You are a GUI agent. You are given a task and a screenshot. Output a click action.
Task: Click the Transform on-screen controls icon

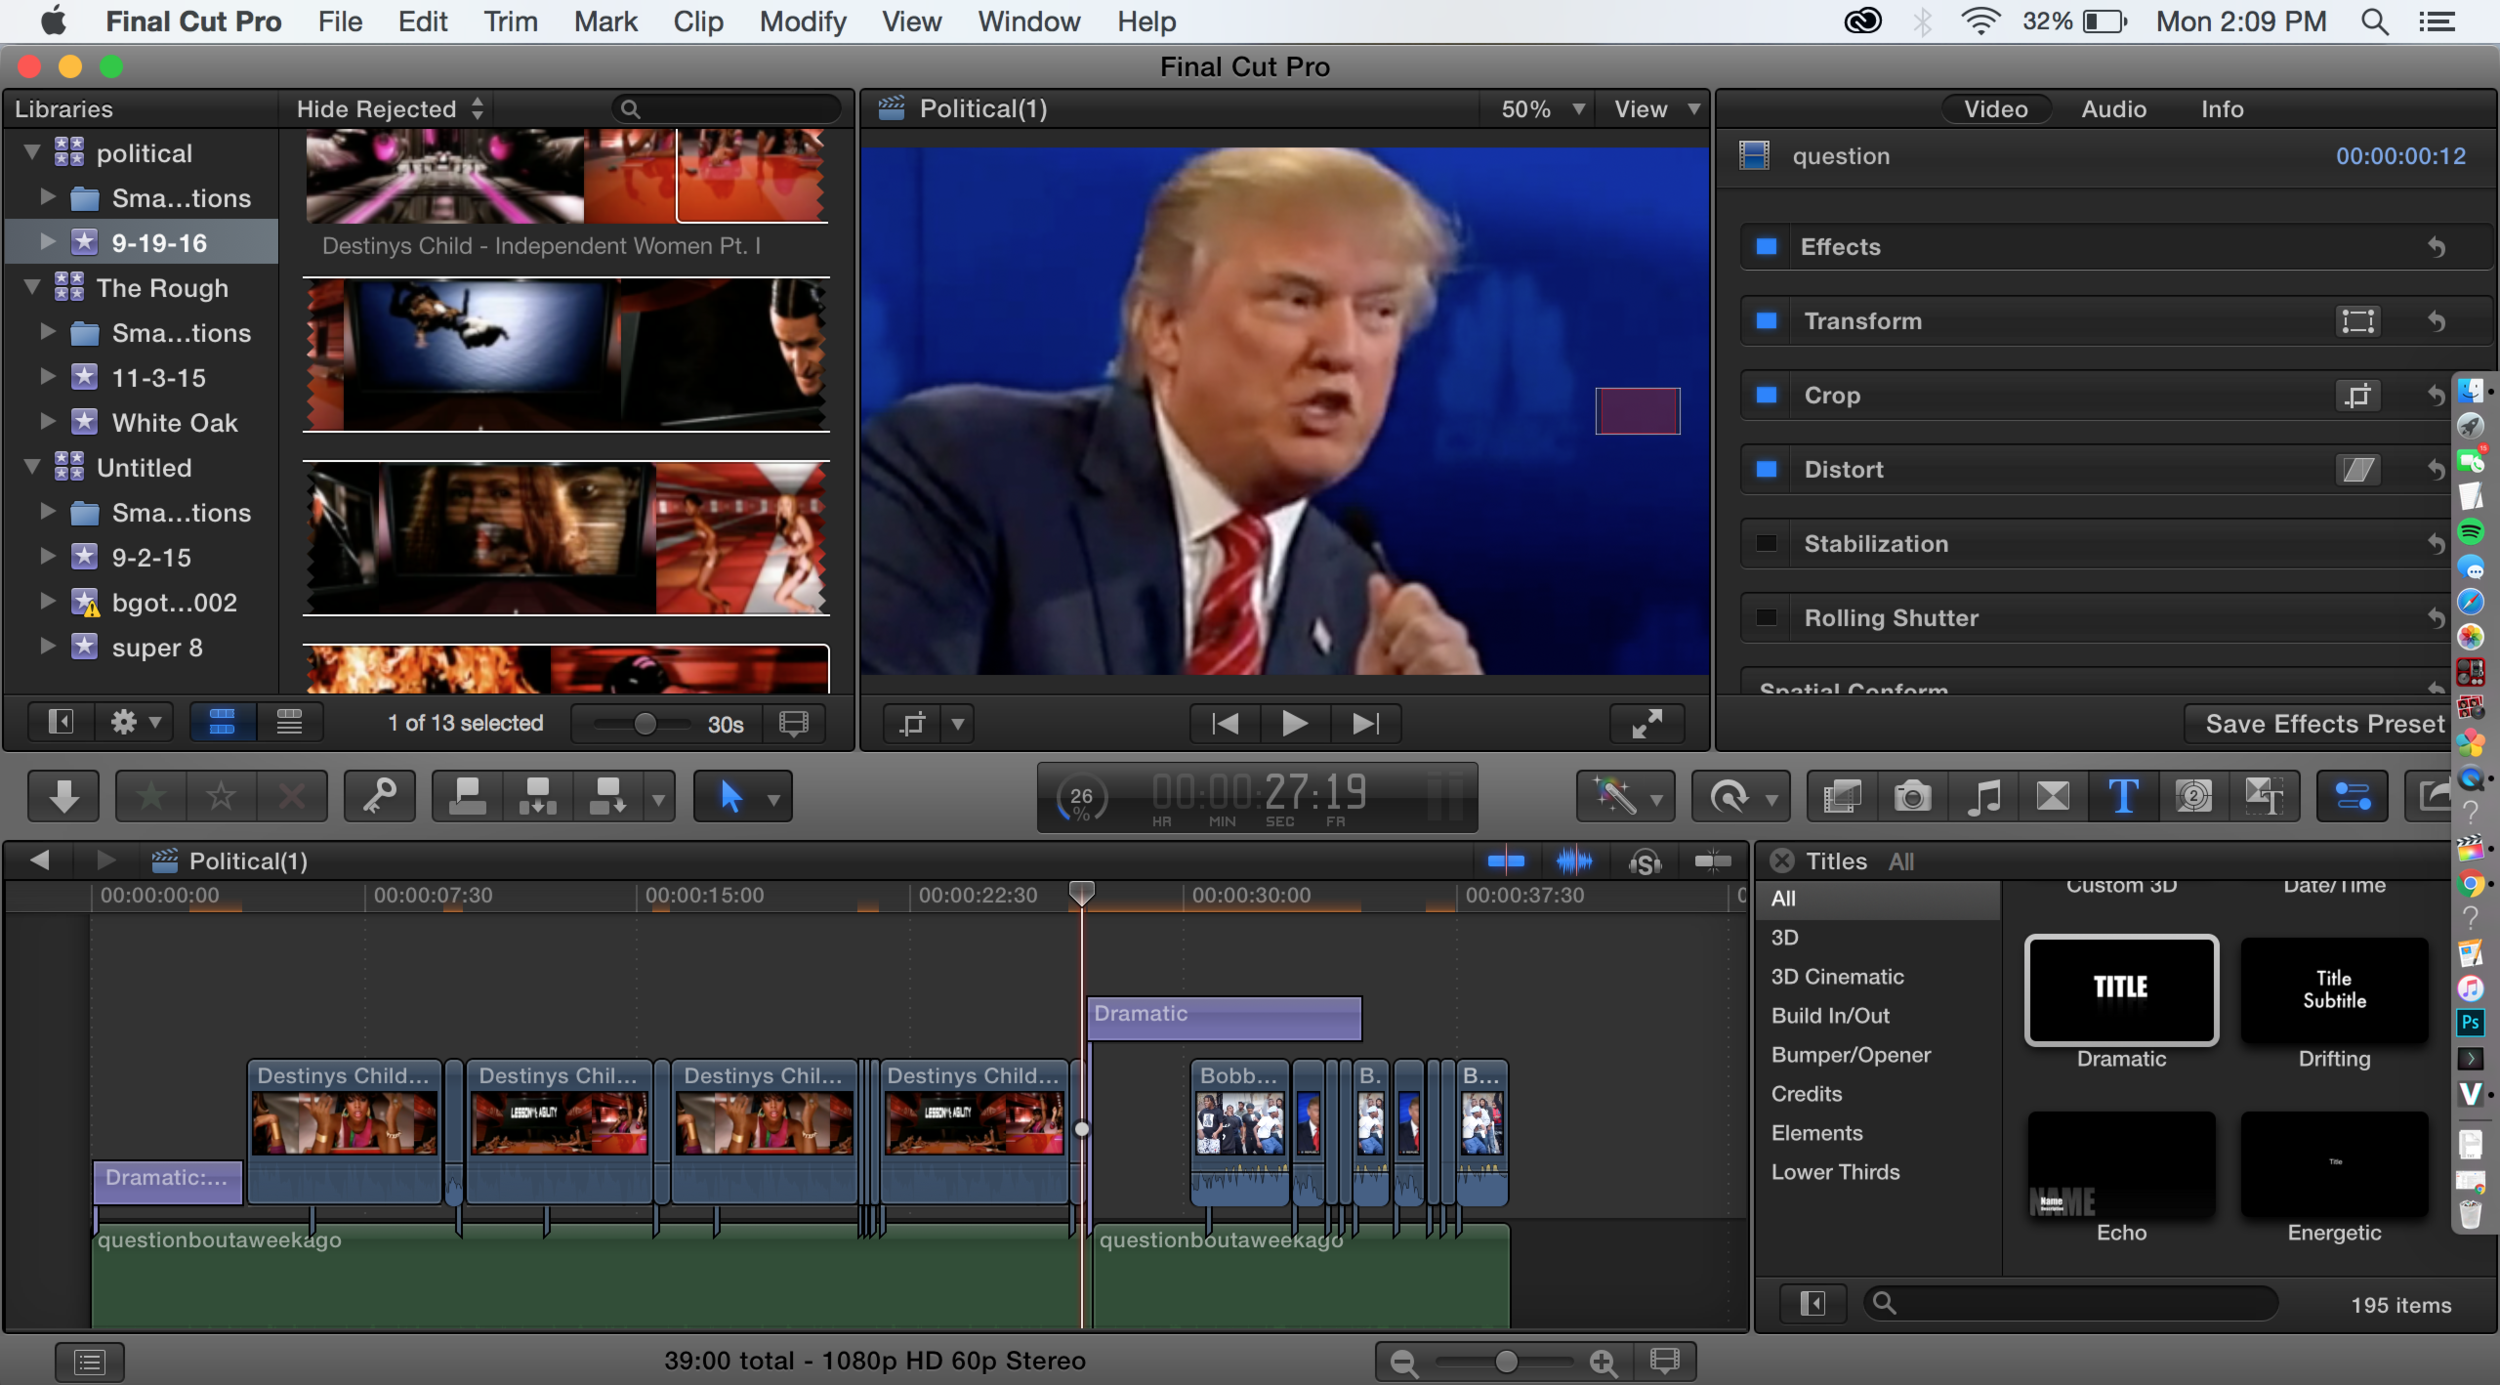pyautogui.click(x=2358, y=321)
